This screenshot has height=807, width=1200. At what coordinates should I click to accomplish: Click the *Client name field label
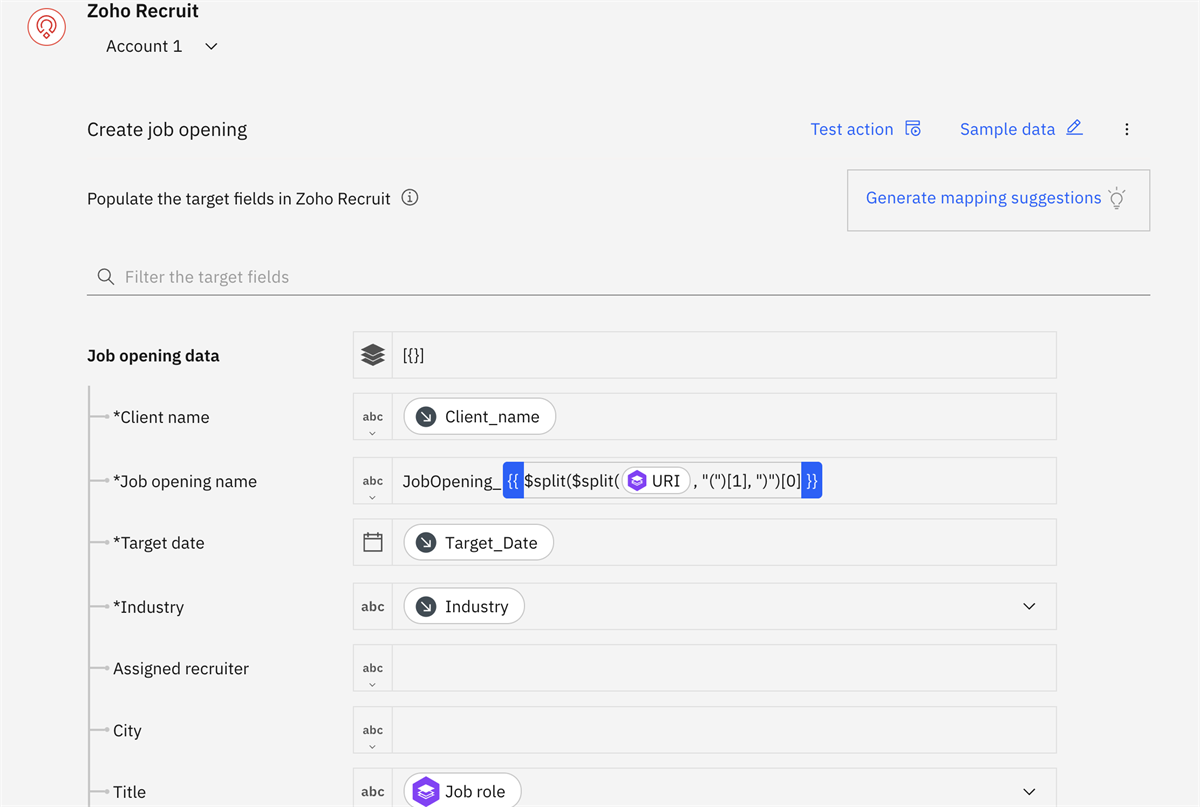(x=161, y=418)
